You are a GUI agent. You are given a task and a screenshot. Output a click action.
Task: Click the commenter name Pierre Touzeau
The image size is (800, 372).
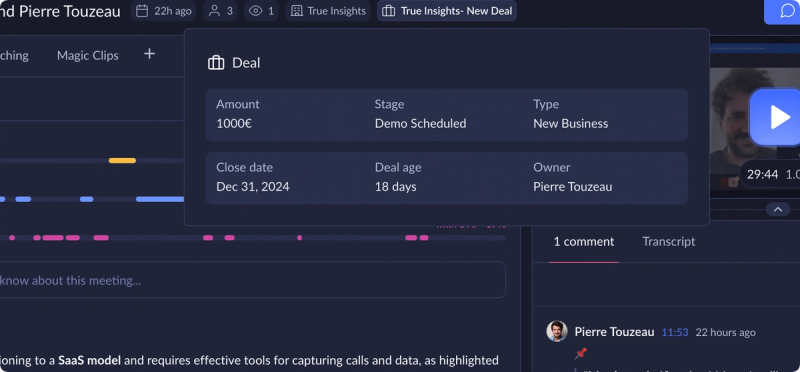614,332
